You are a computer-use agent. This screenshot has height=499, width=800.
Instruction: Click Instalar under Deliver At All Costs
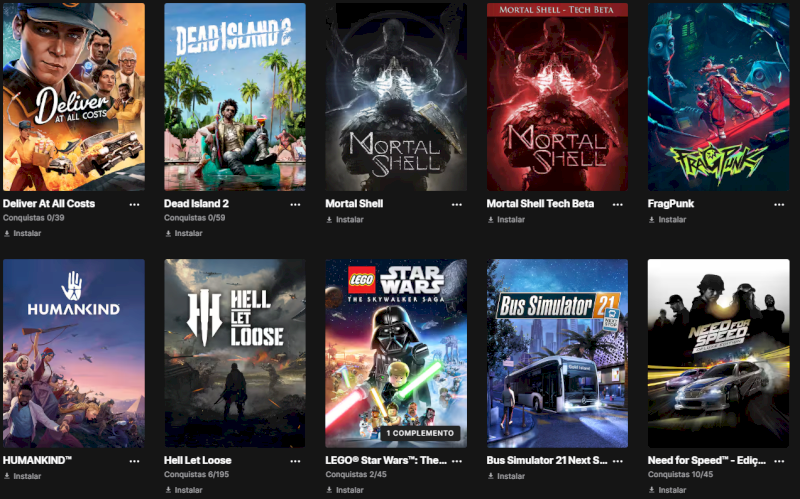point(22,233)
